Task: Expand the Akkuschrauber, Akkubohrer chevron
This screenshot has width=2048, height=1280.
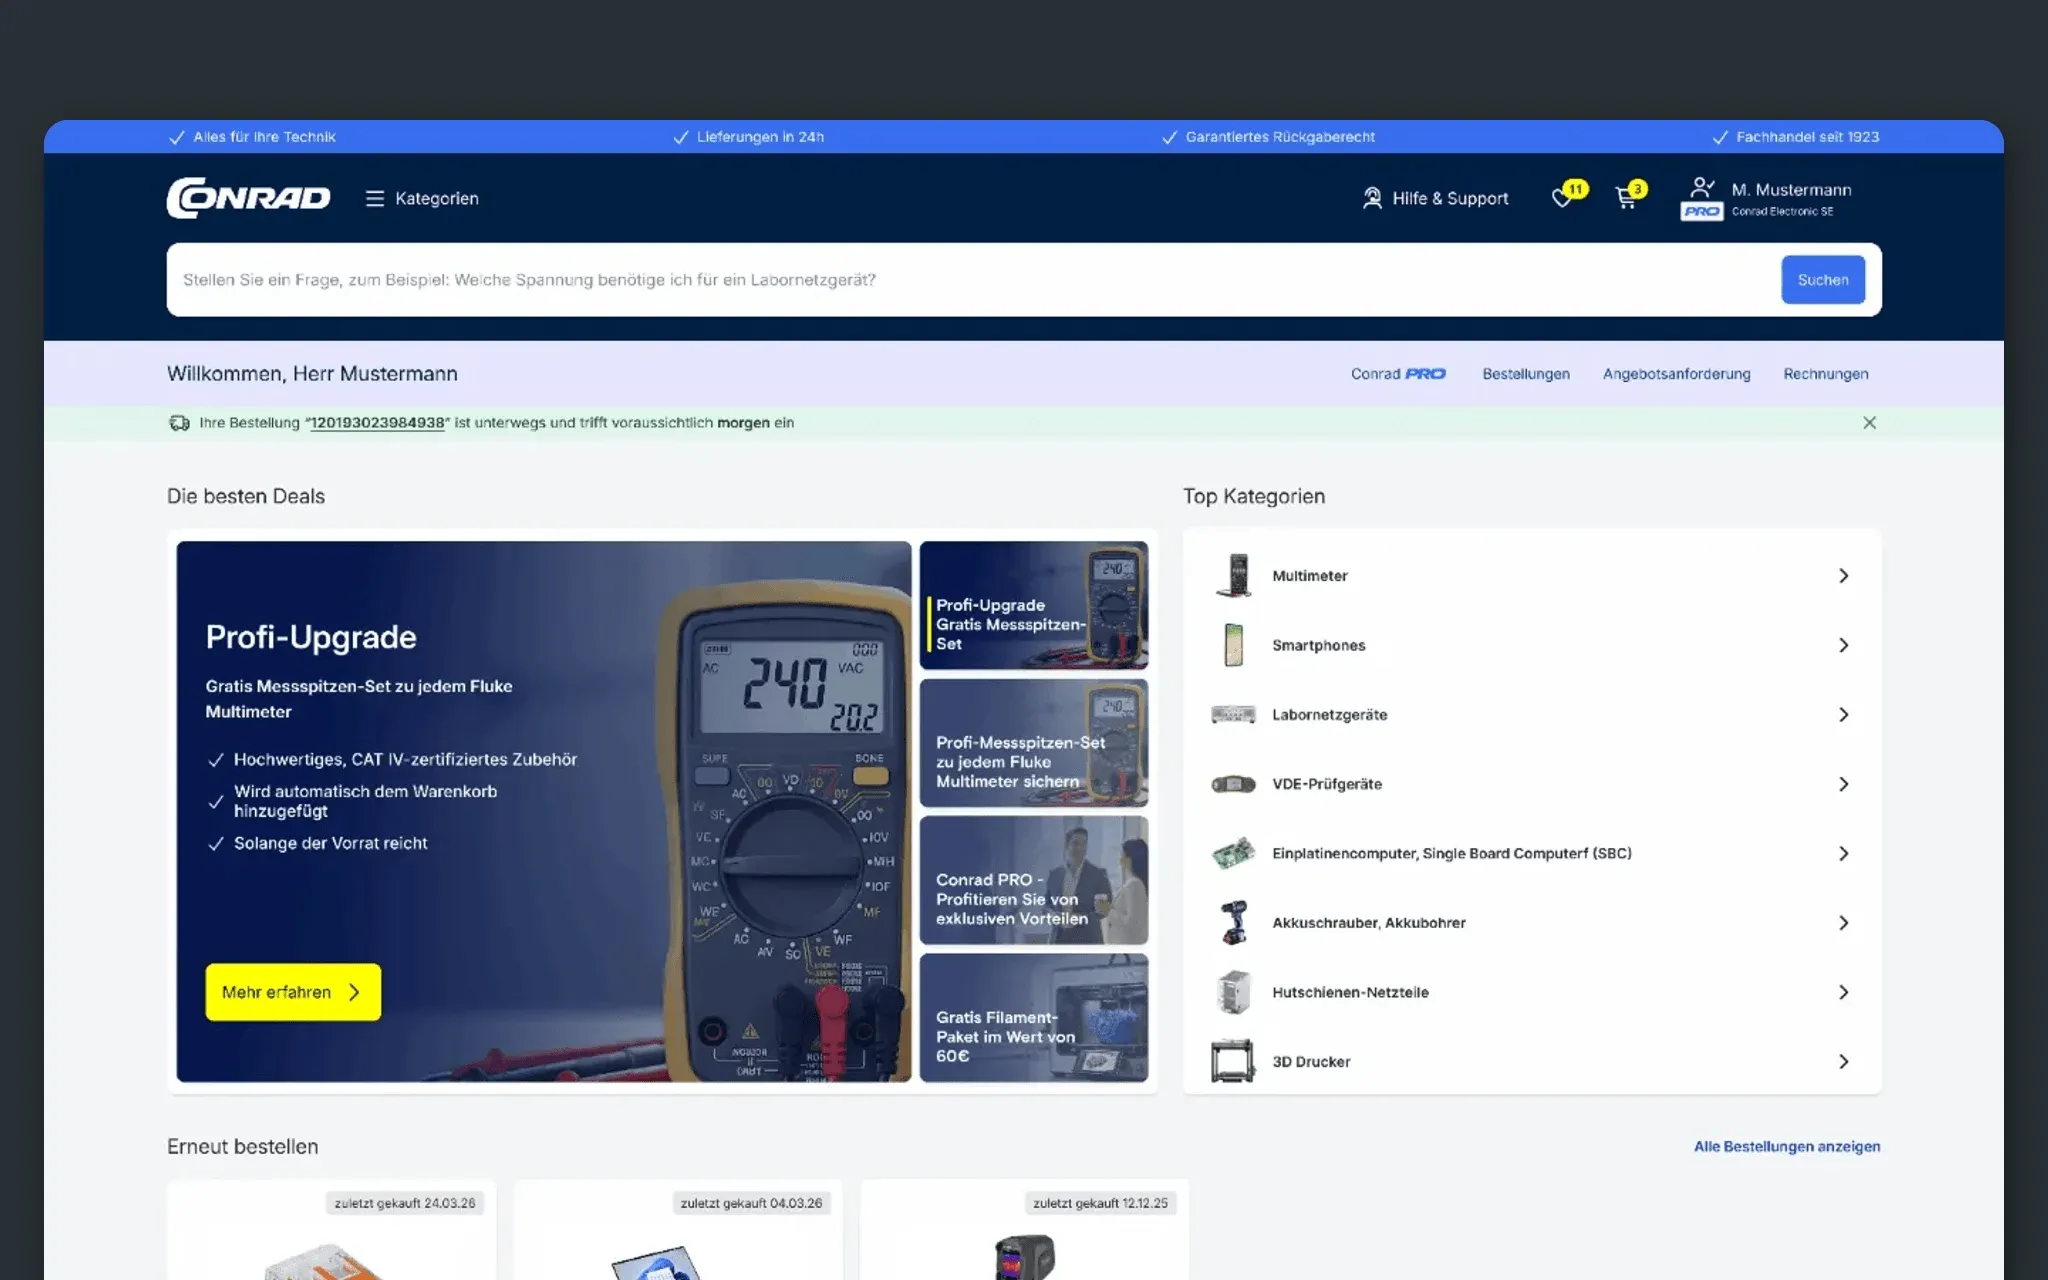Action: point(1843,922)
